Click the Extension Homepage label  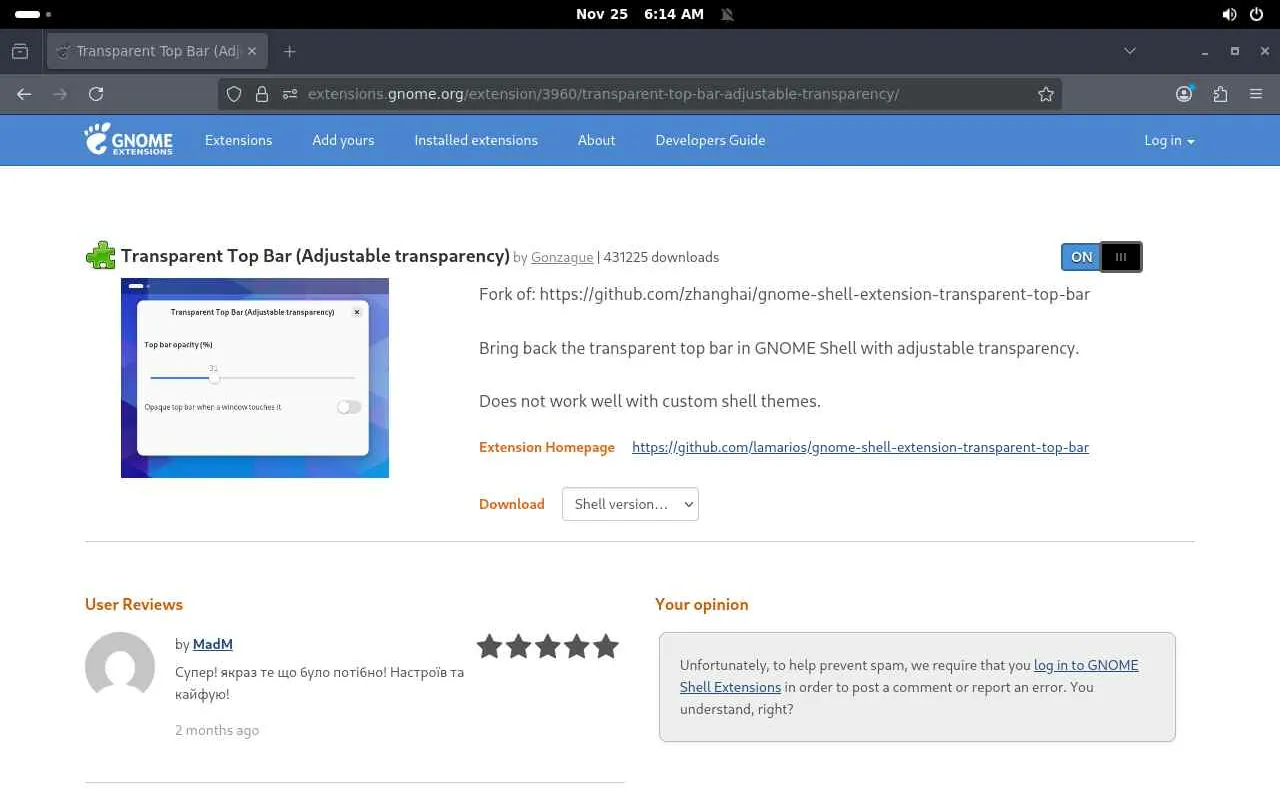pyautogui.click(x=547, y=447)
